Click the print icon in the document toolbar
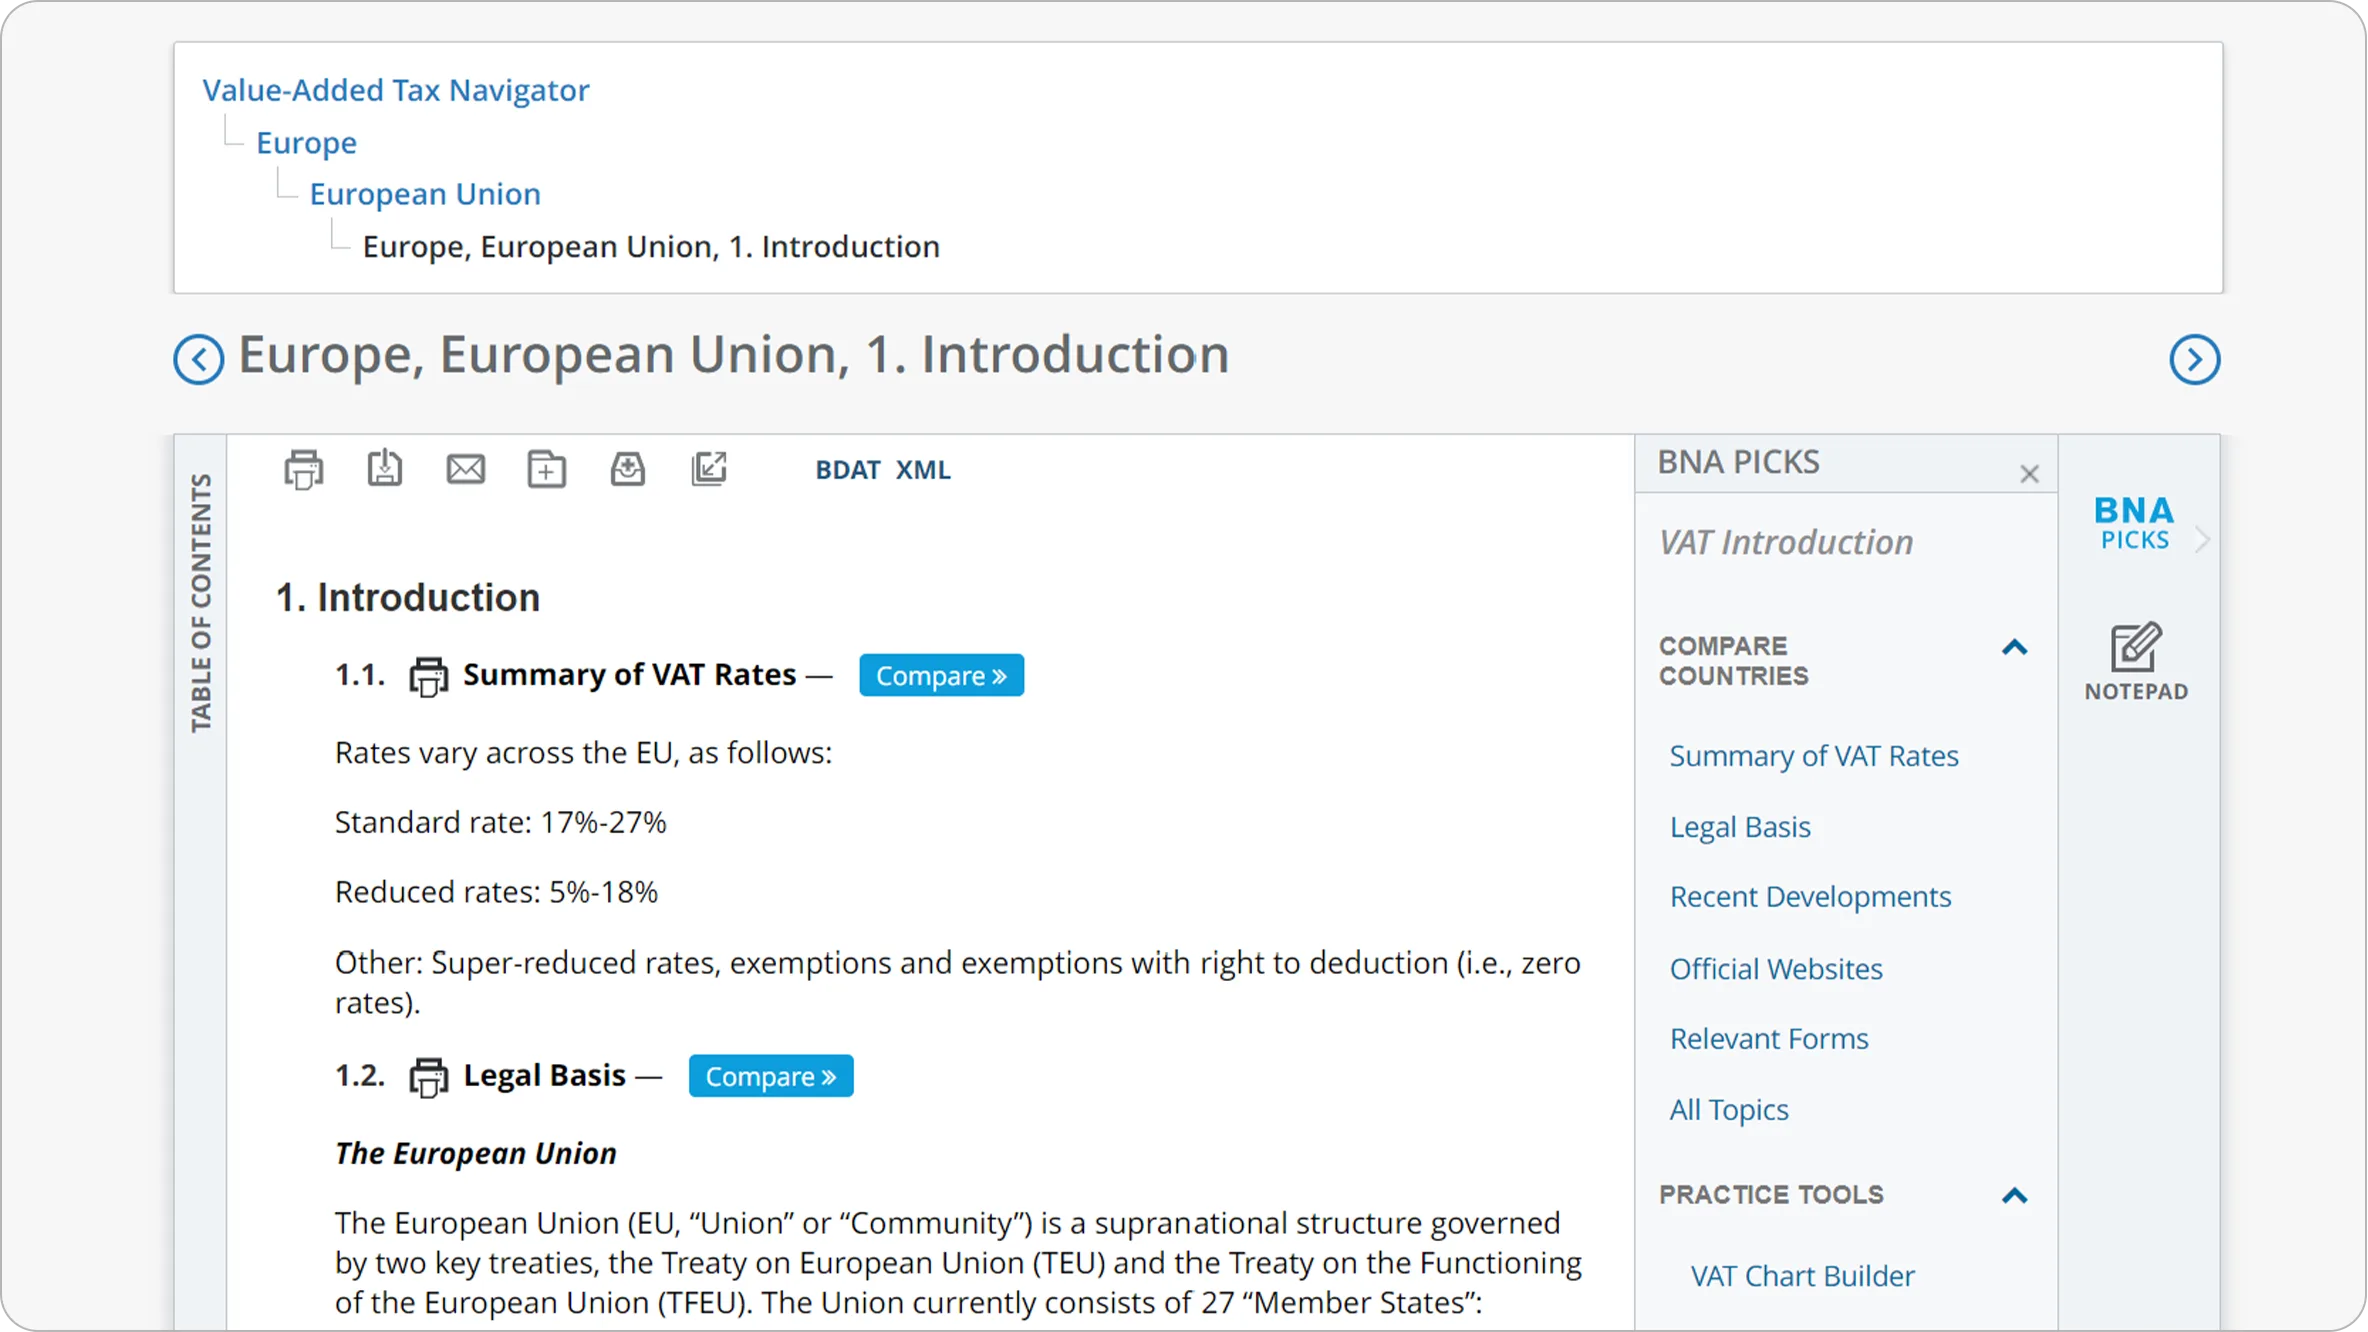The height and width of the screenshot is (1332, 2368). (x=304, y=469)
